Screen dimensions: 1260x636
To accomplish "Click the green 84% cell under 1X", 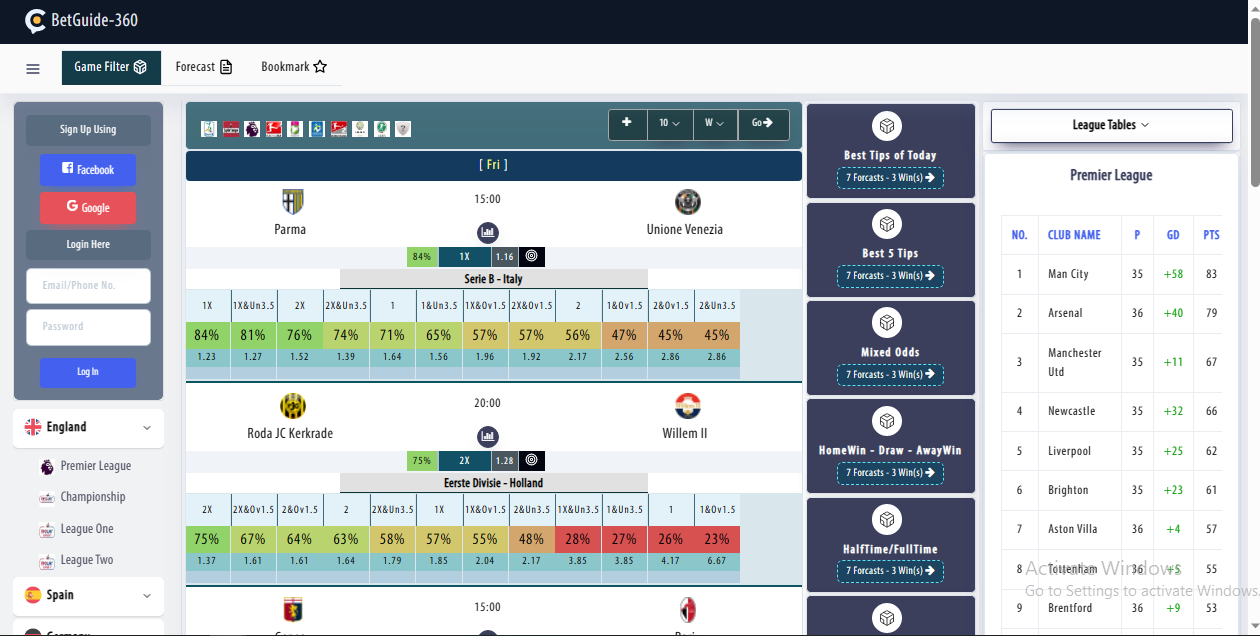I will pos(207,335).
